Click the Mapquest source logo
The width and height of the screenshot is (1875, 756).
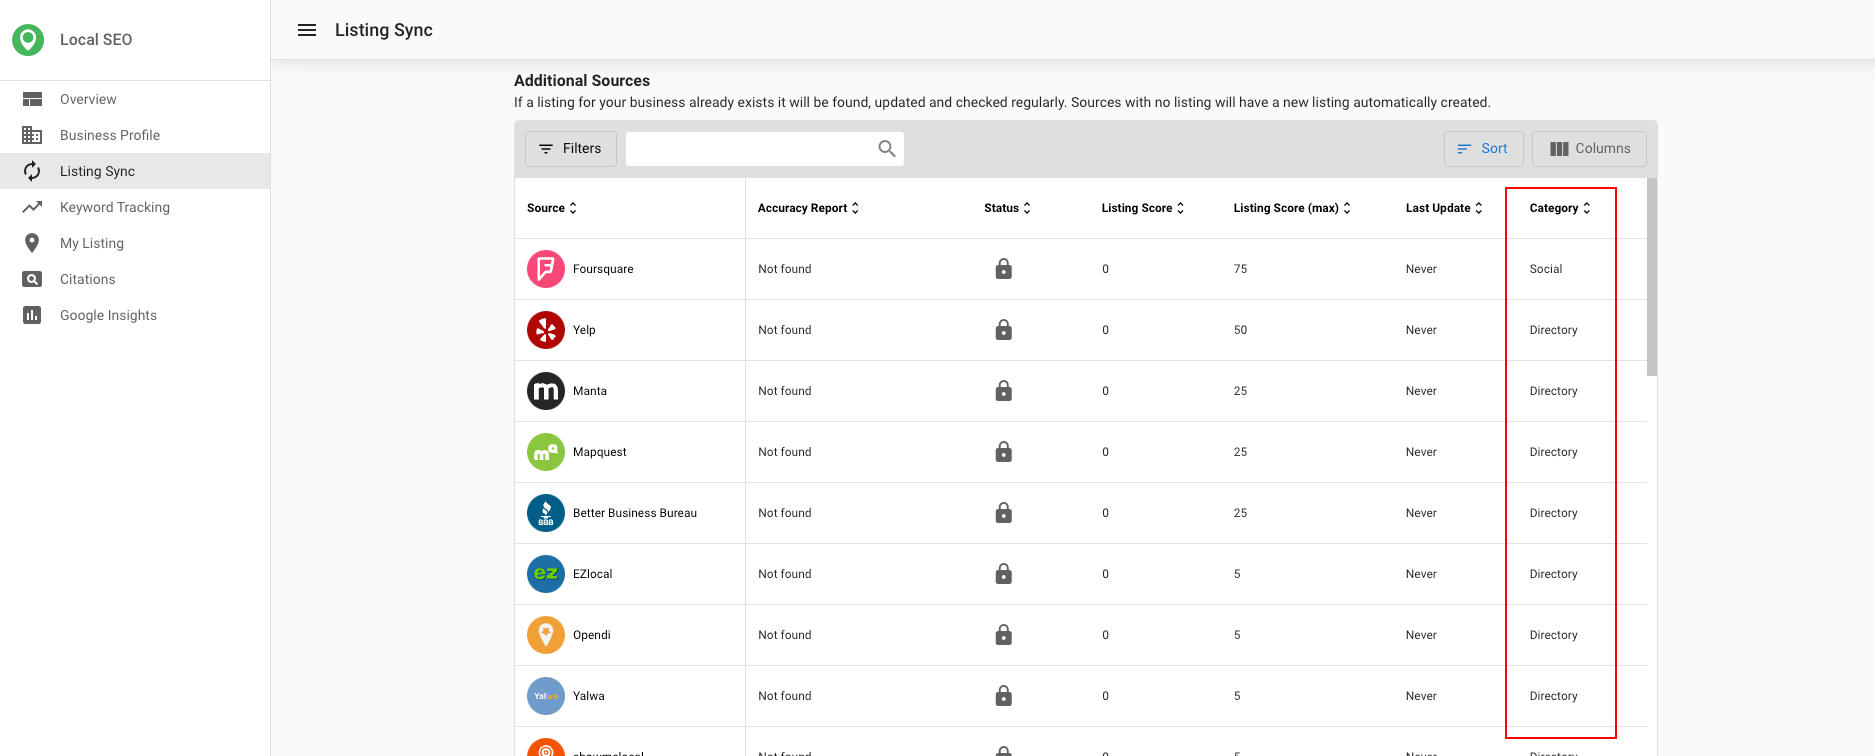545,452
